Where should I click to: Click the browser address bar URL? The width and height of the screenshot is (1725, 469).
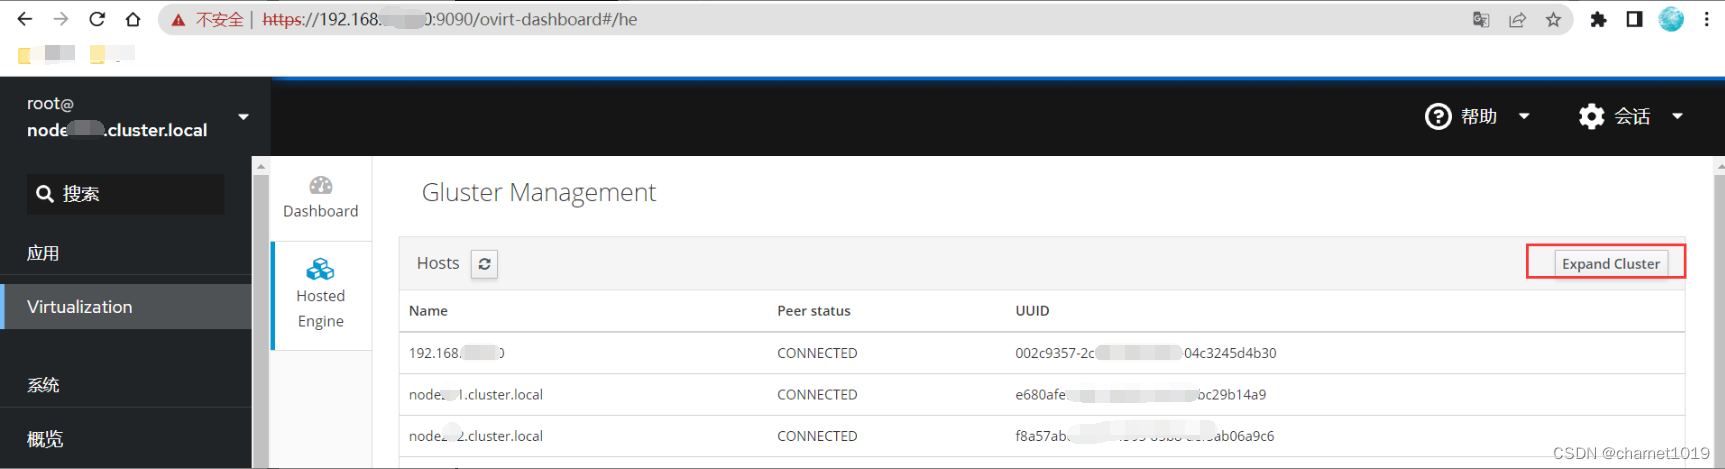[x=450, y=19]
